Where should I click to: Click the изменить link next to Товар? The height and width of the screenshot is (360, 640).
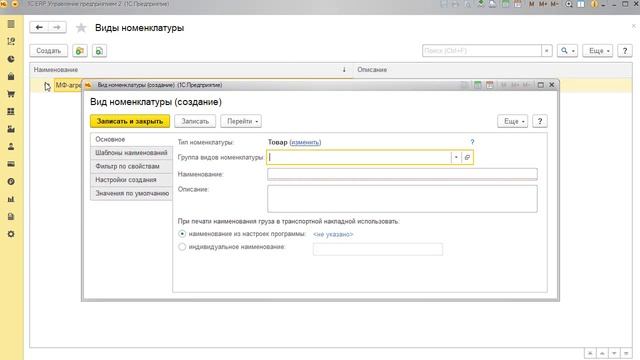click(x=305, y=142)
